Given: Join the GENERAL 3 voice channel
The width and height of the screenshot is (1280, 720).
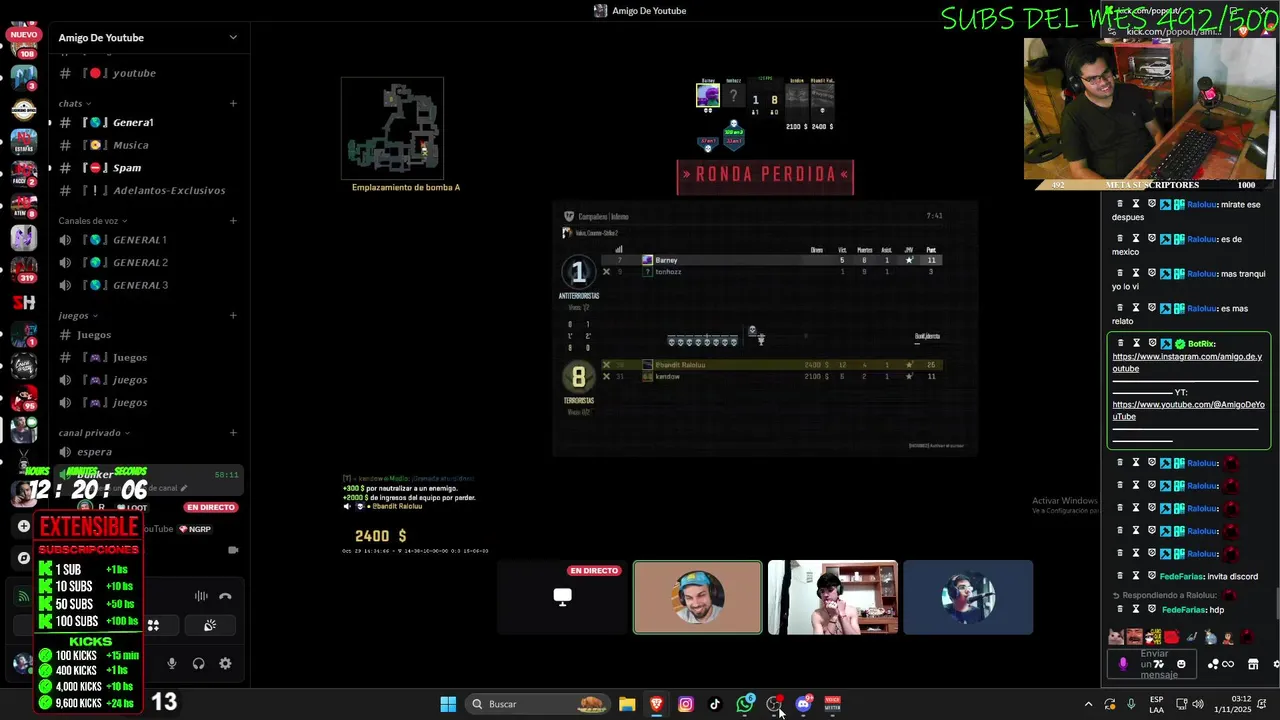Looking at the screenshot, I should click(148, 285).
